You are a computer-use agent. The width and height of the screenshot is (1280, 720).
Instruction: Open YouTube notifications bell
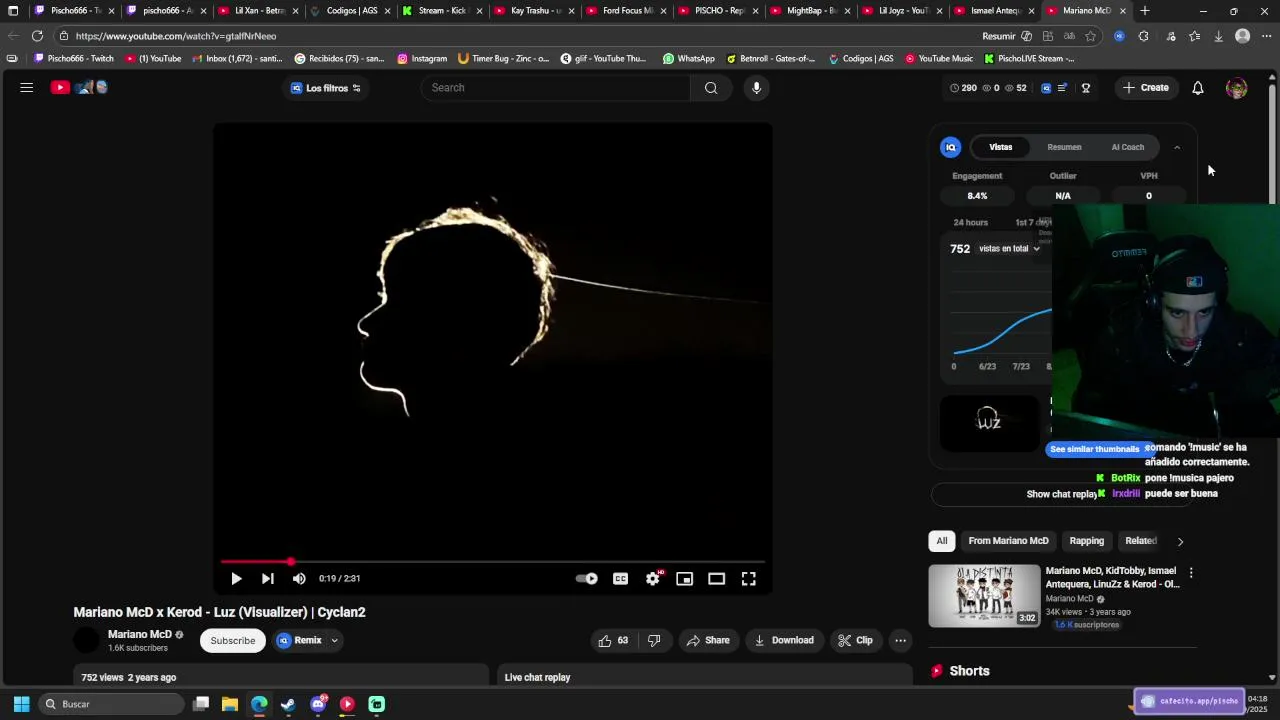pyautogui.click(x=1198, y=88)
